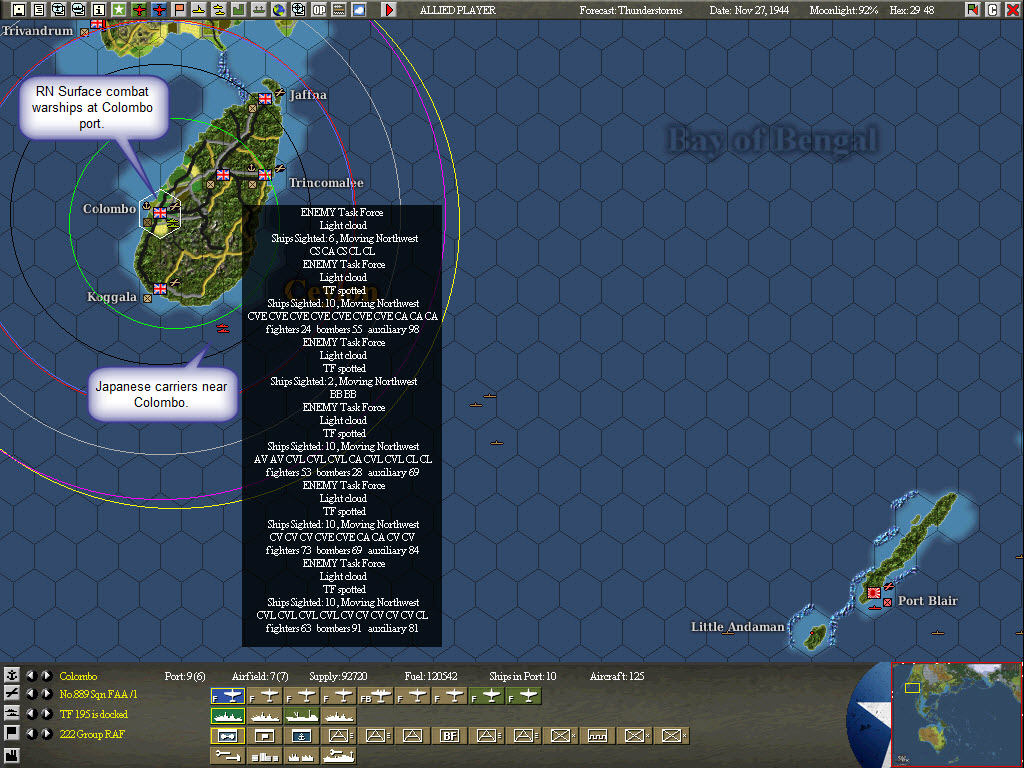Open 222 Group RAF unit link
Screen dimensions: 1024x768
point(92,734)
